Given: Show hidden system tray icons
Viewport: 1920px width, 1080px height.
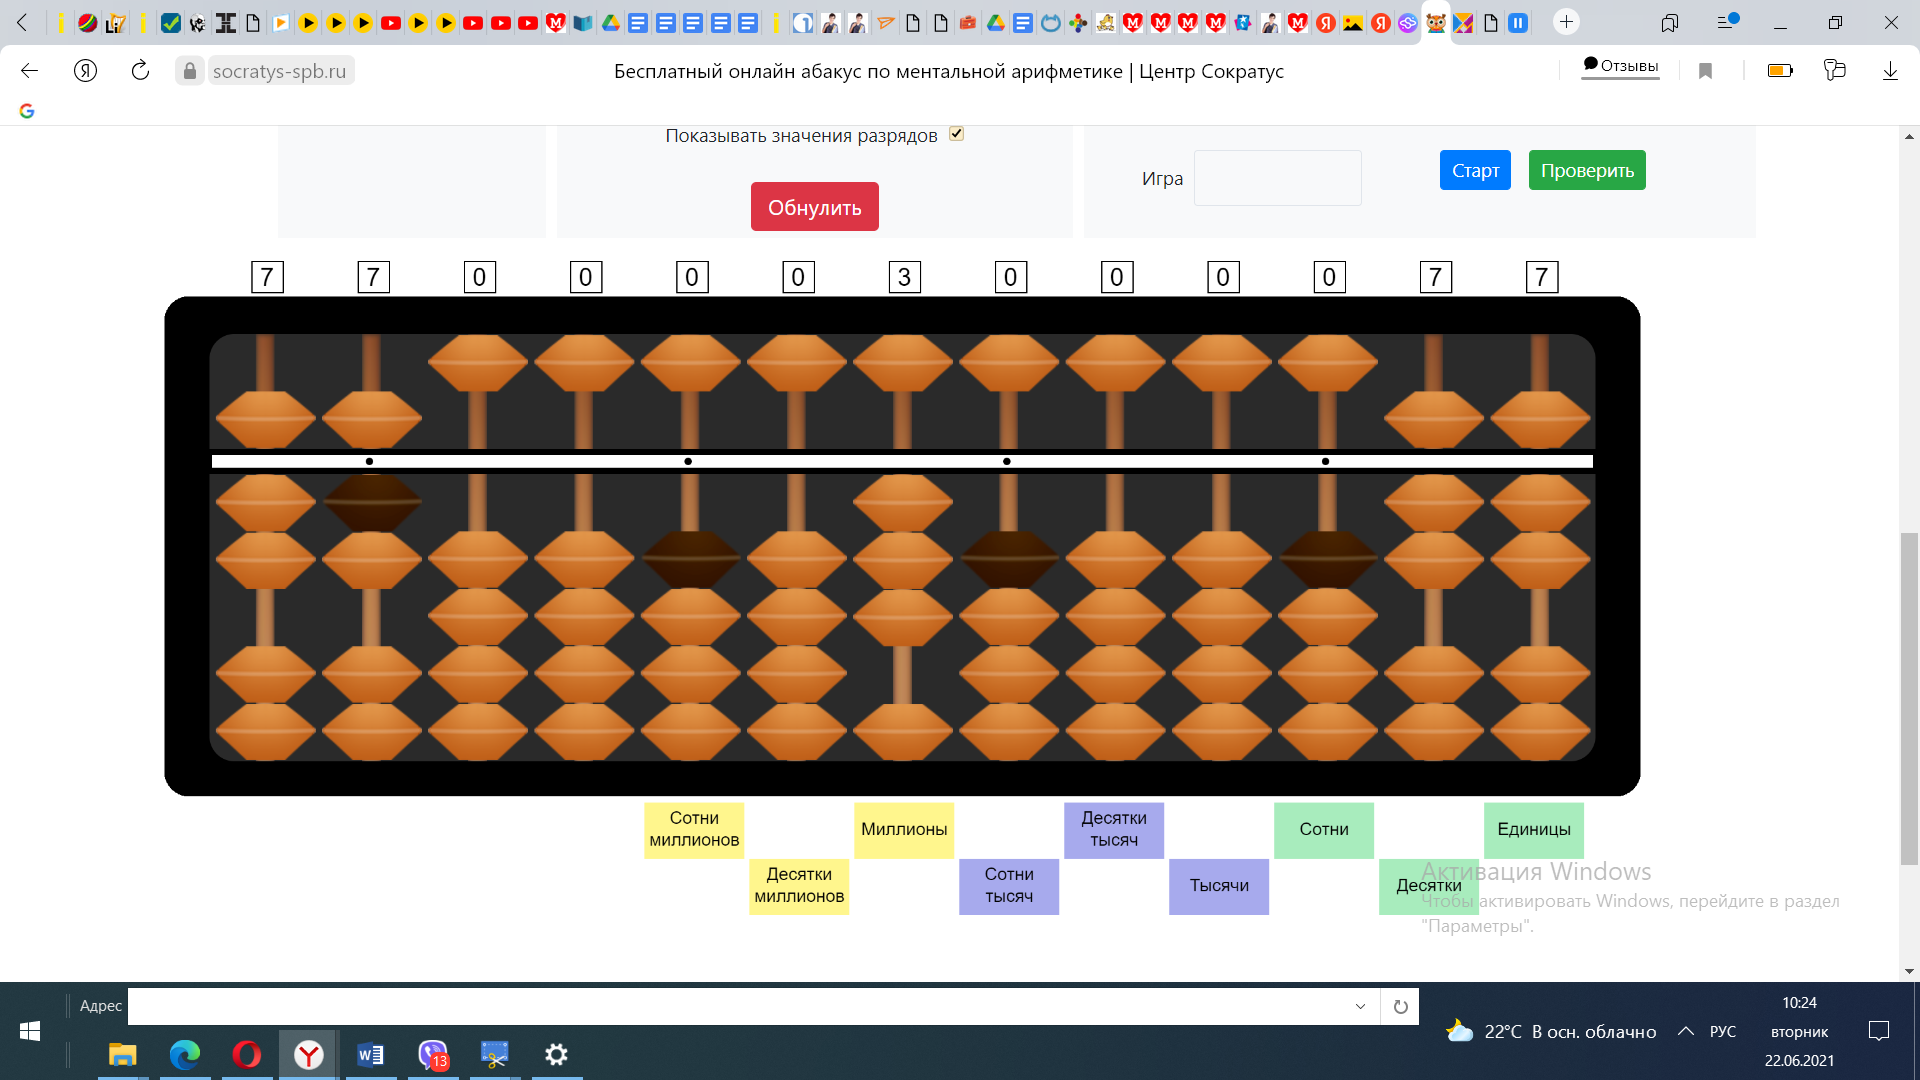Looking at the screenshot, I should [1686, 1031].
